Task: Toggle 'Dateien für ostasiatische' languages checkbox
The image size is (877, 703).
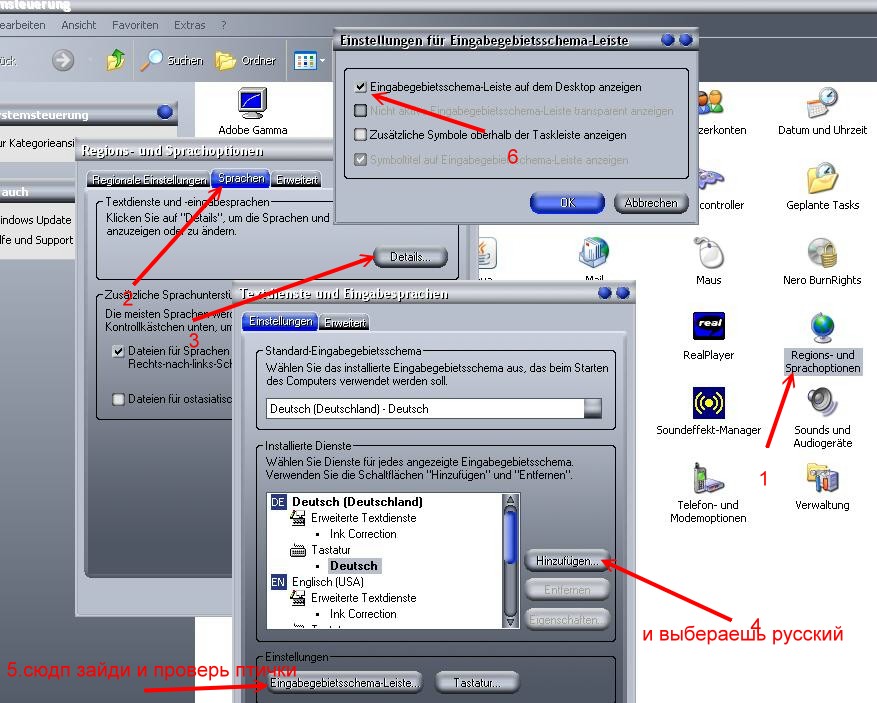Action: (118, 399)
